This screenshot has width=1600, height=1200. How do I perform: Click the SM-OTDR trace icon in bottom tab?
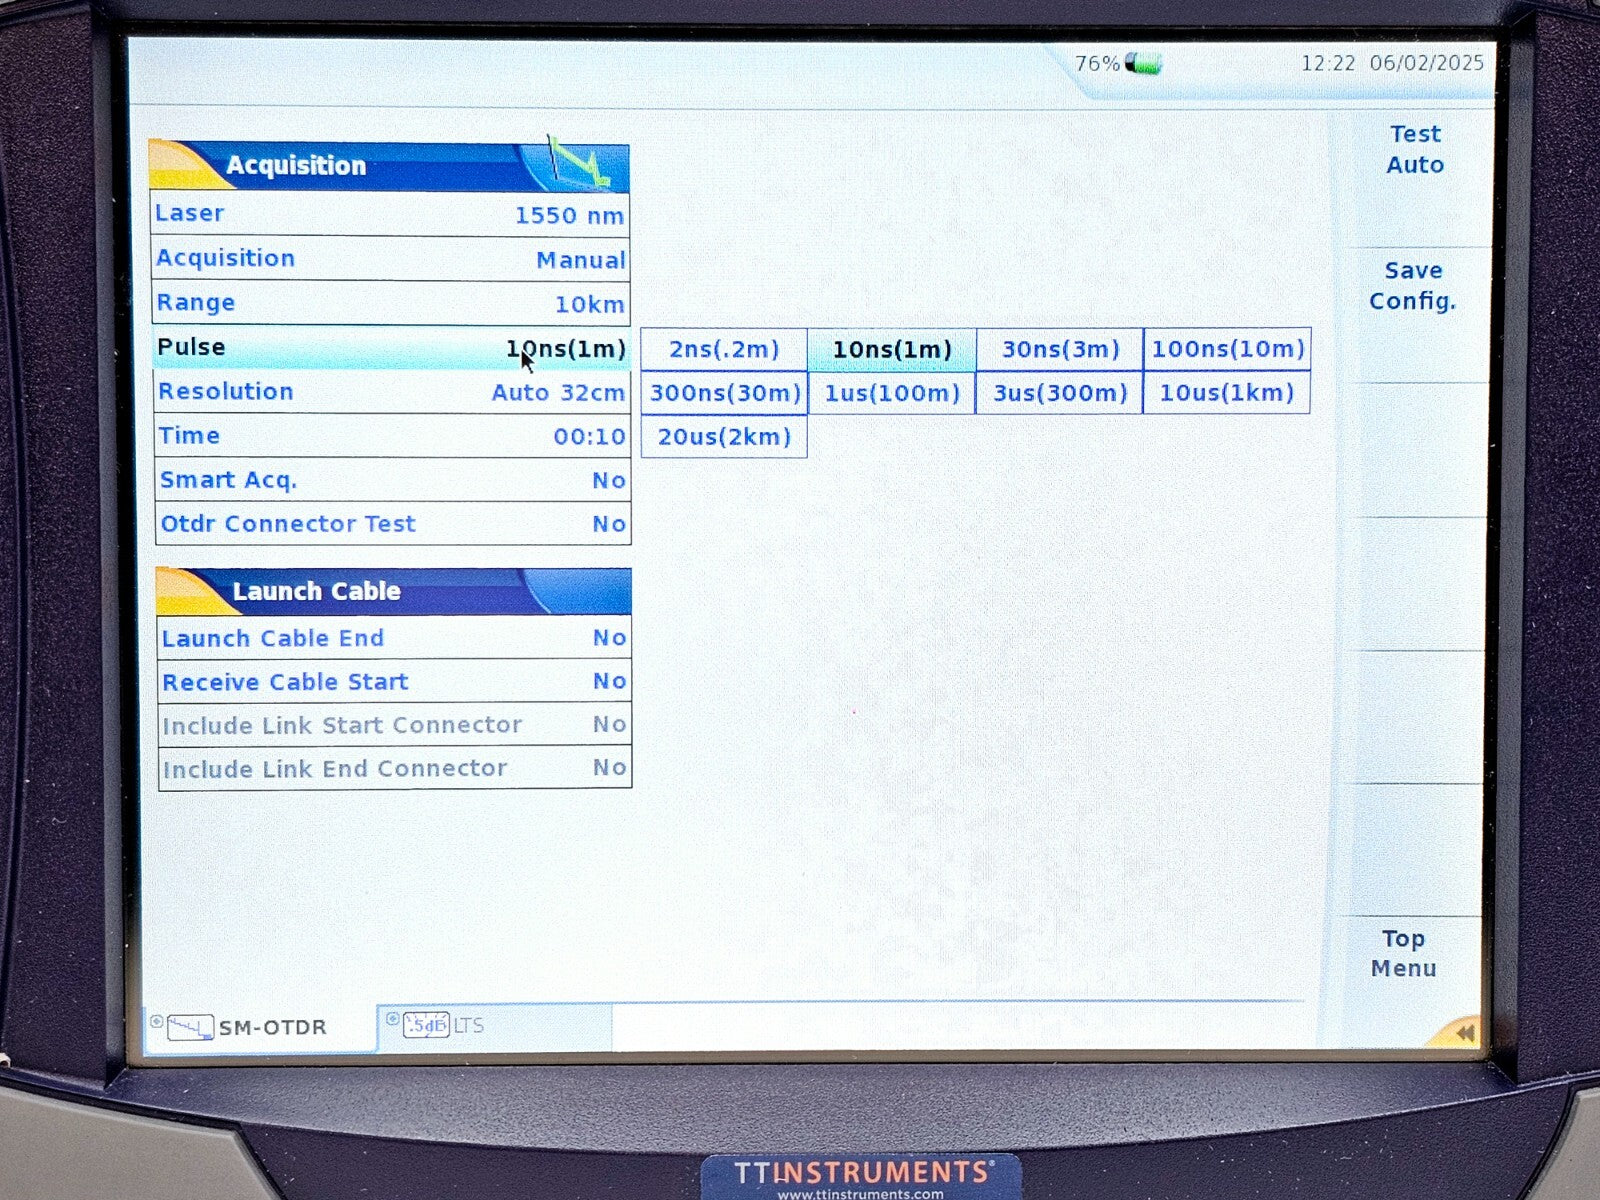point(190,1027)
